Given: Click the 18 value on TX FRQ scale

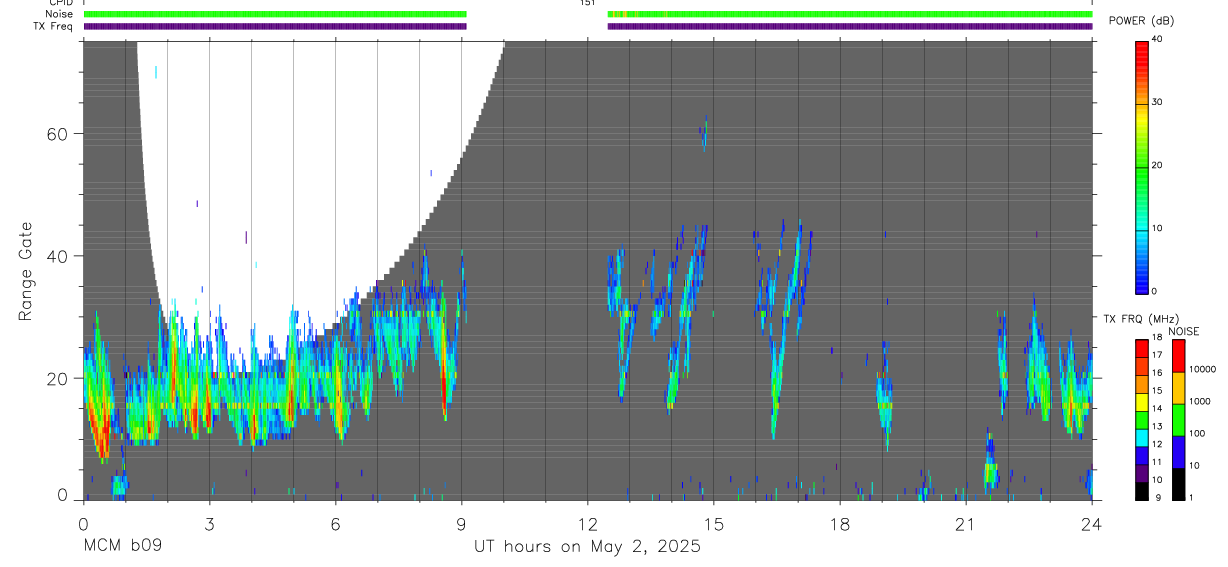Looking at the screenshot, I should 1156,337.
